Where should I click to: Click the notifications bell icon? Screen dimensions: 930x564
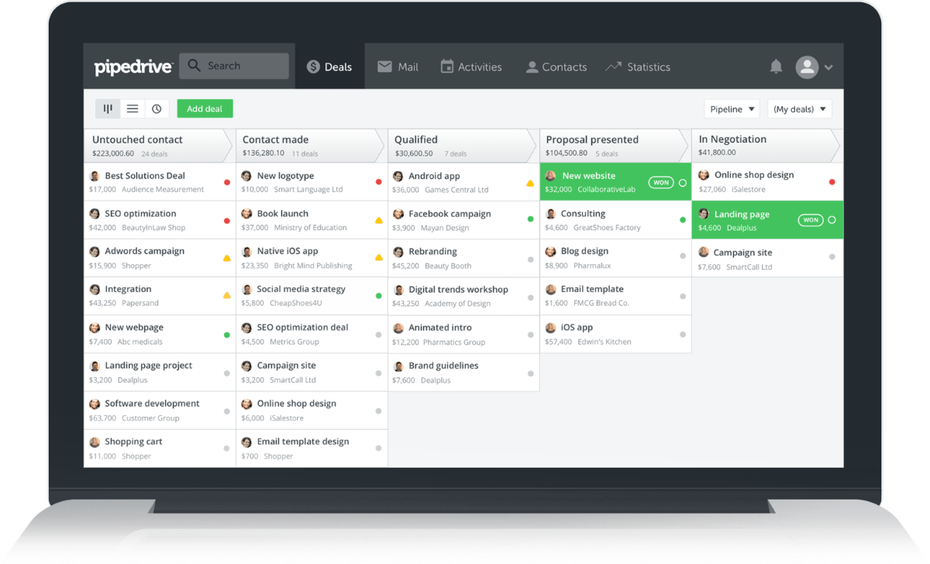coord(776,67)
